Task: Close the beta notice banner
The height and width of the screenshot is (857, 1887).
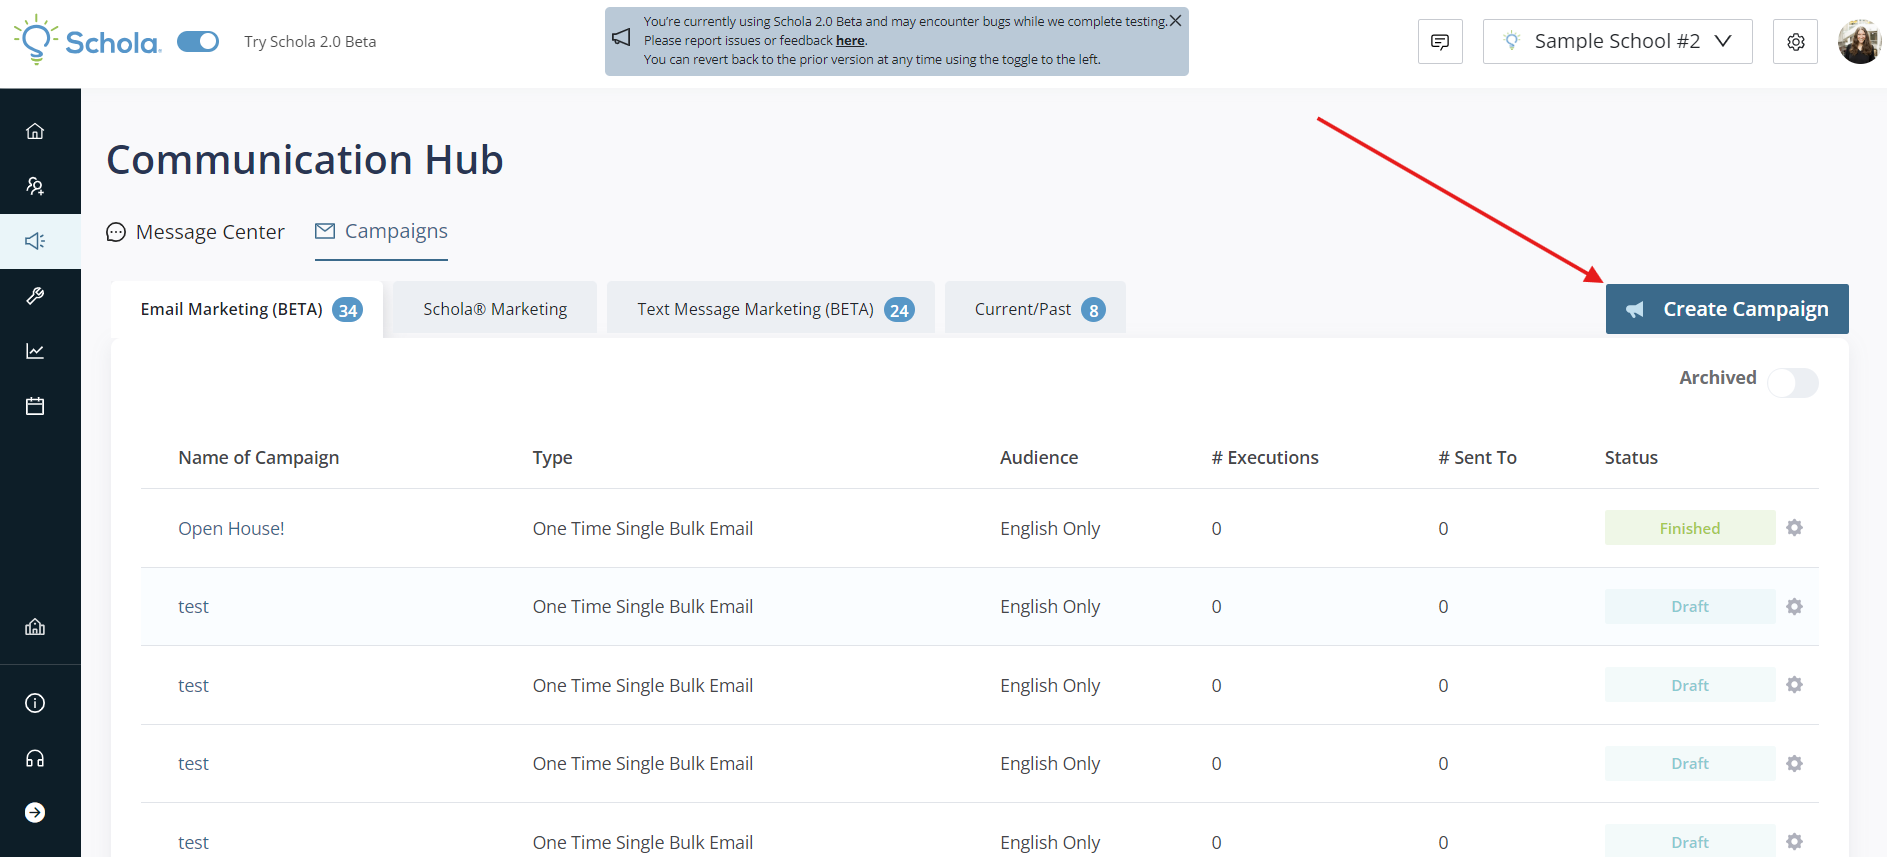Action: (x=1176, y=20)
